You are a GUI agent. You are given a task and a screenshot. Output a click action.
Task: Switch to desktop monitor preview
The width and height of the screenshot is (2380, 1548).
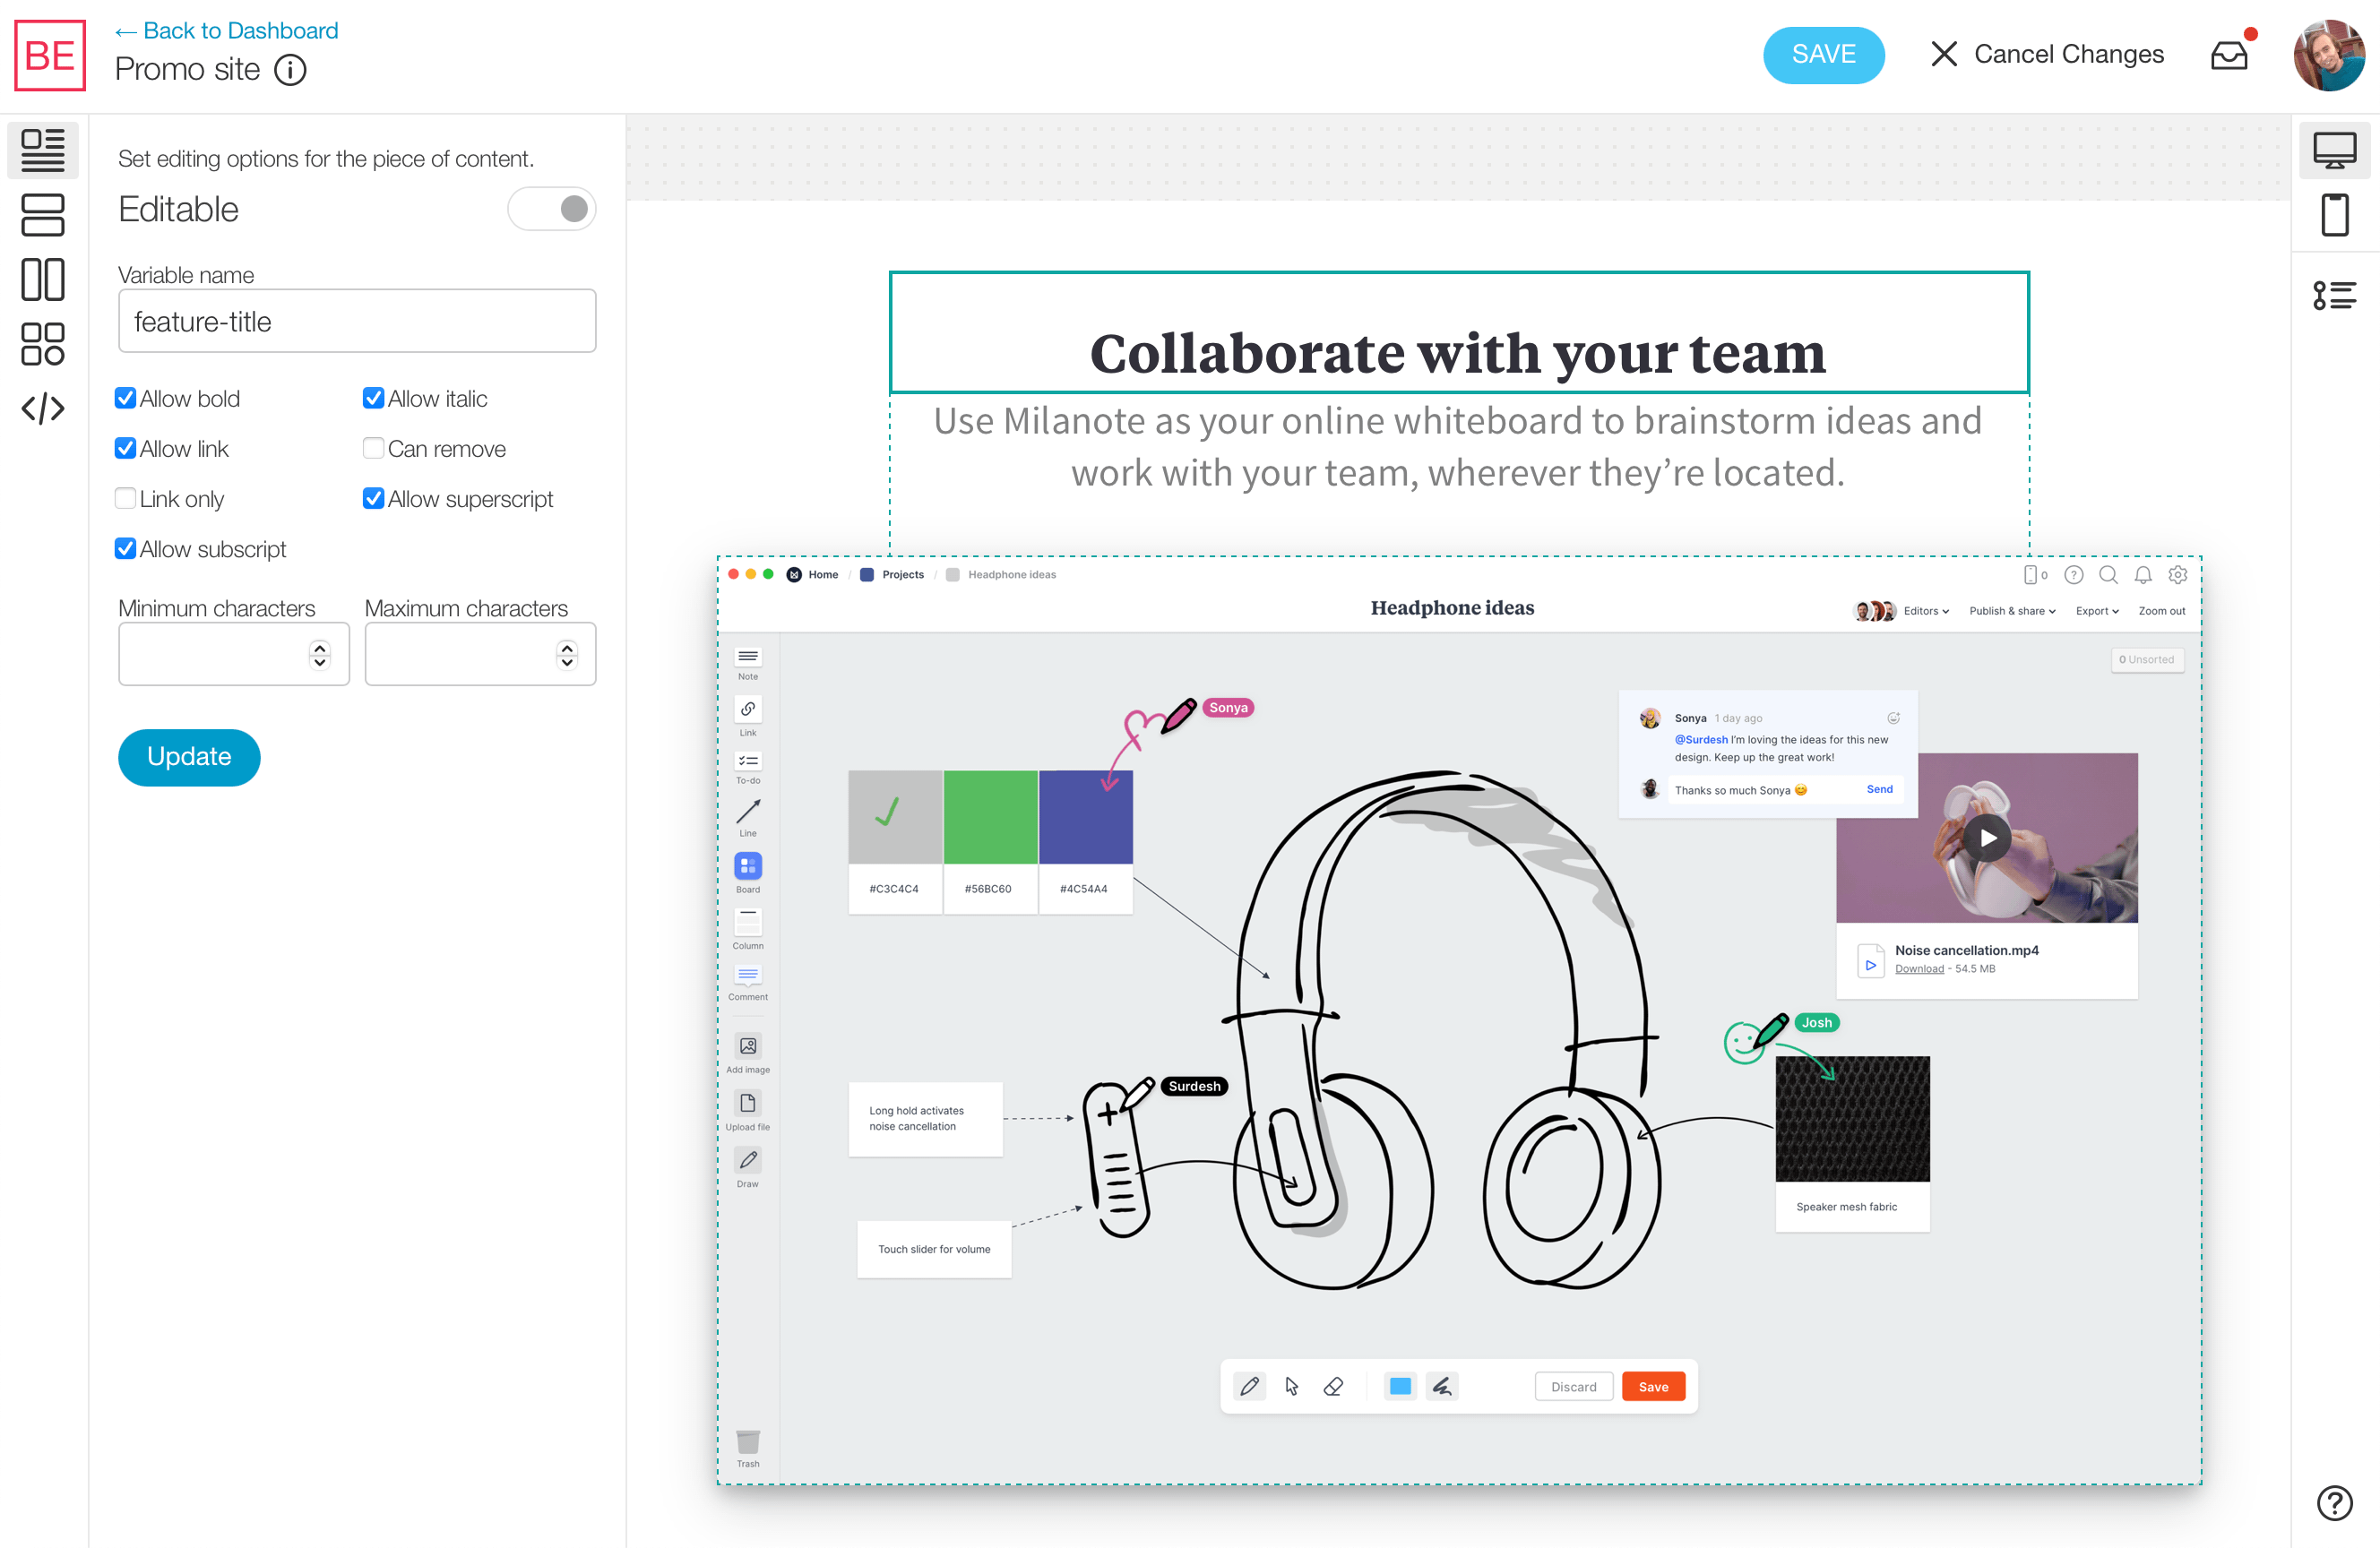tap(2334, 150)
